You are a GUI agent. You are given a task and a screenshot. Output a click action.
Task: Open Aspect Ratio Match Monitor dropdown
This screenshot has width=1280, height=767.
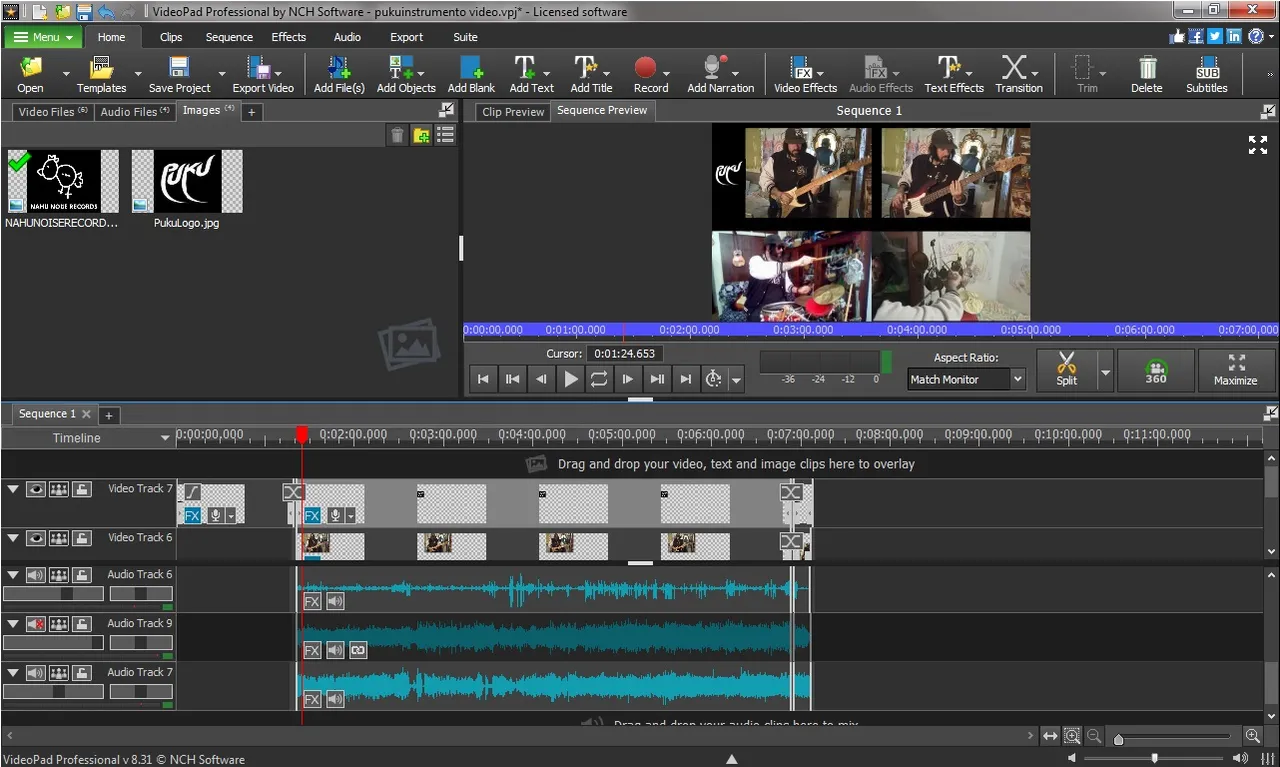coord(966,379)
